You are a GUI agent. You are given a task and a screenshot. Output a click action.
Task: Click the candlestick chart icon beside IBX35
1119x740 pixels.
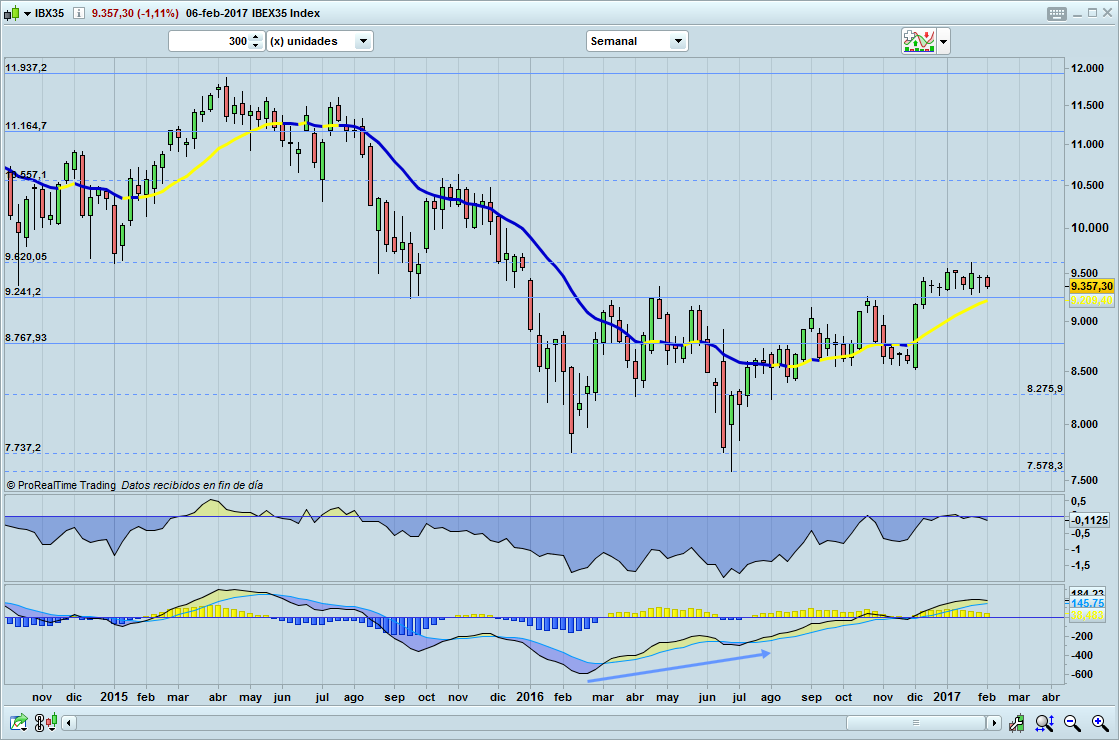[10, 13]
